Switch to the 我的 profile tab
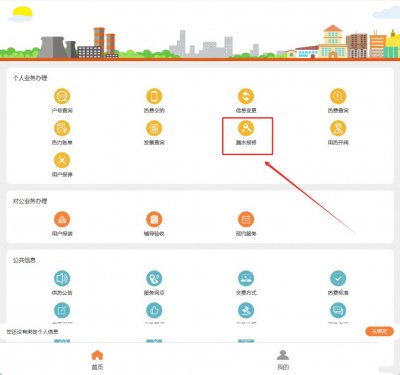 283,360
